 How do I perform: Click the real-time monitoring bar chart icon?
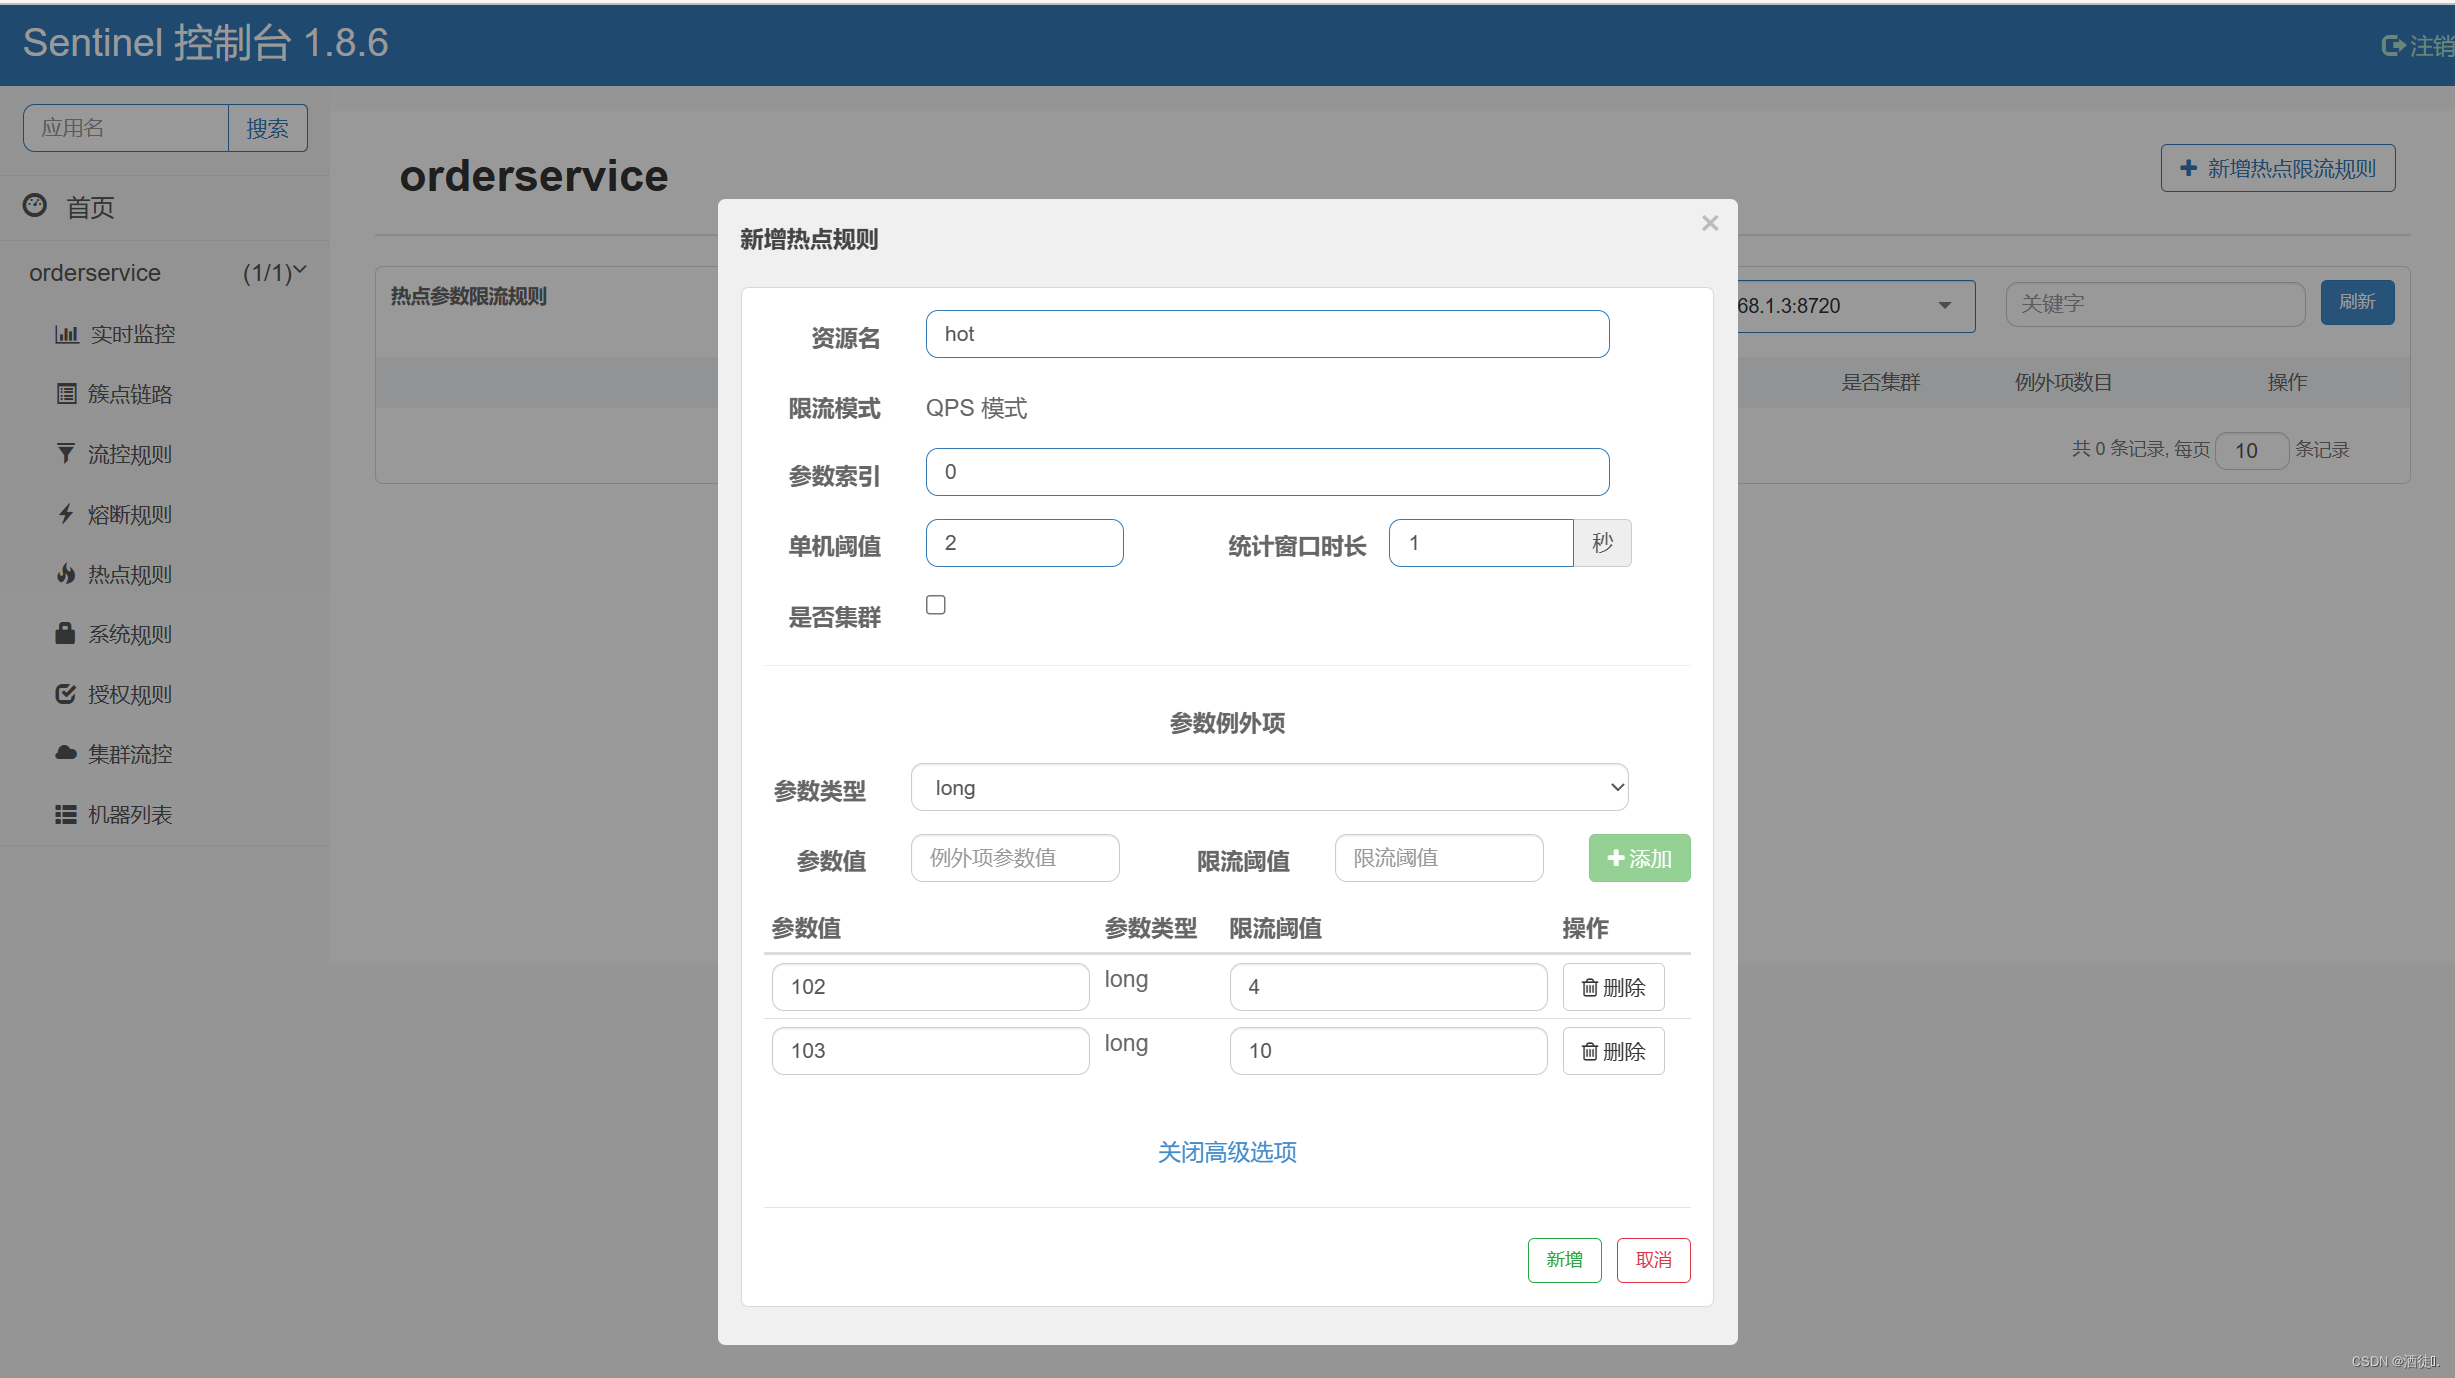click(x=66, y=334)
